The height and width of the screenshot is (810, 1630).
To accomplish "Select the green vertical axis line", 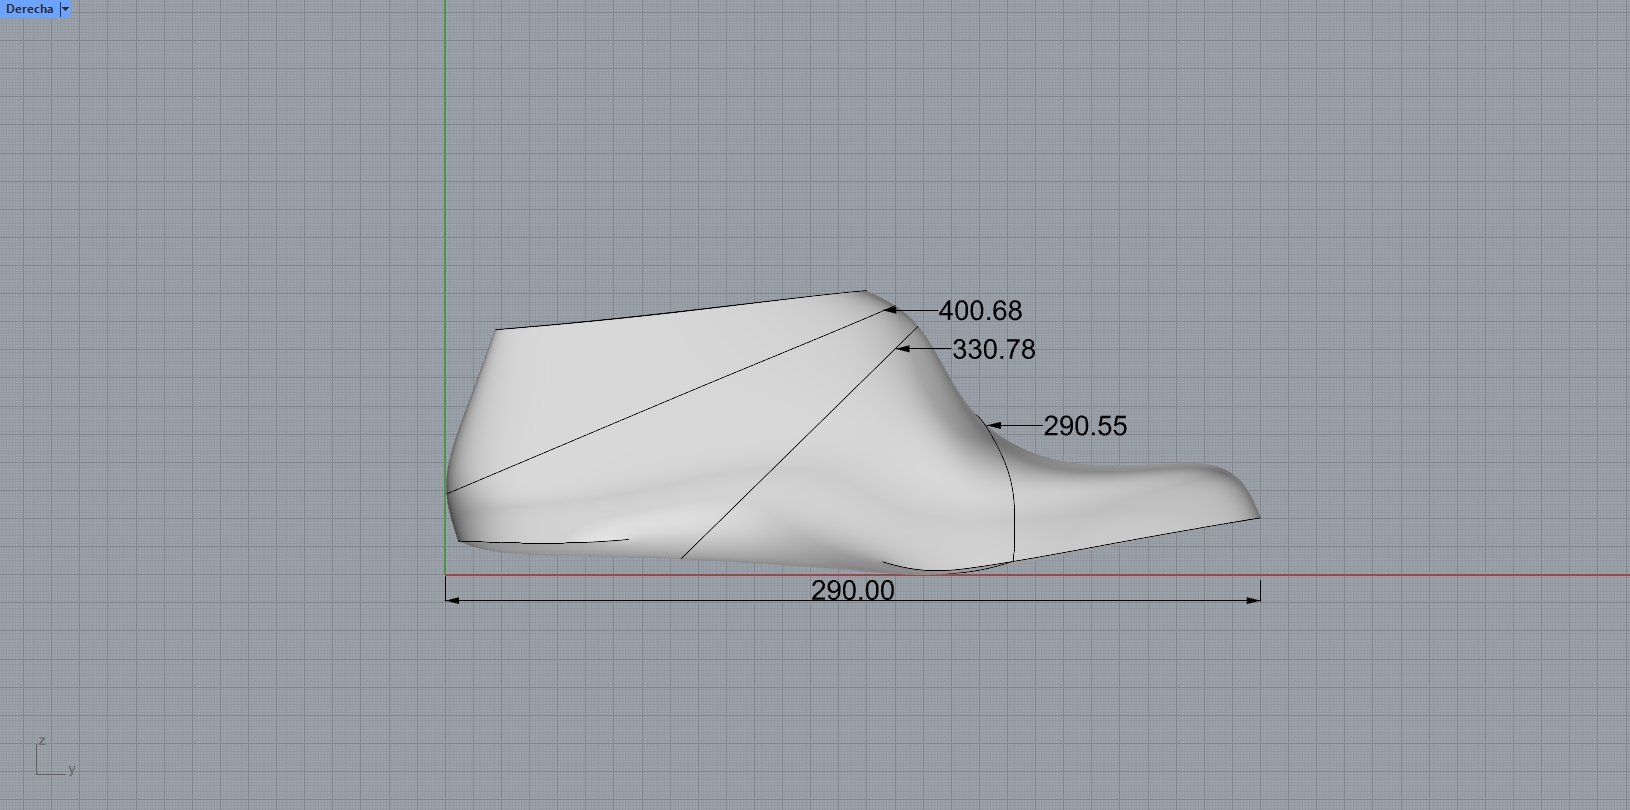I will 445,150.
